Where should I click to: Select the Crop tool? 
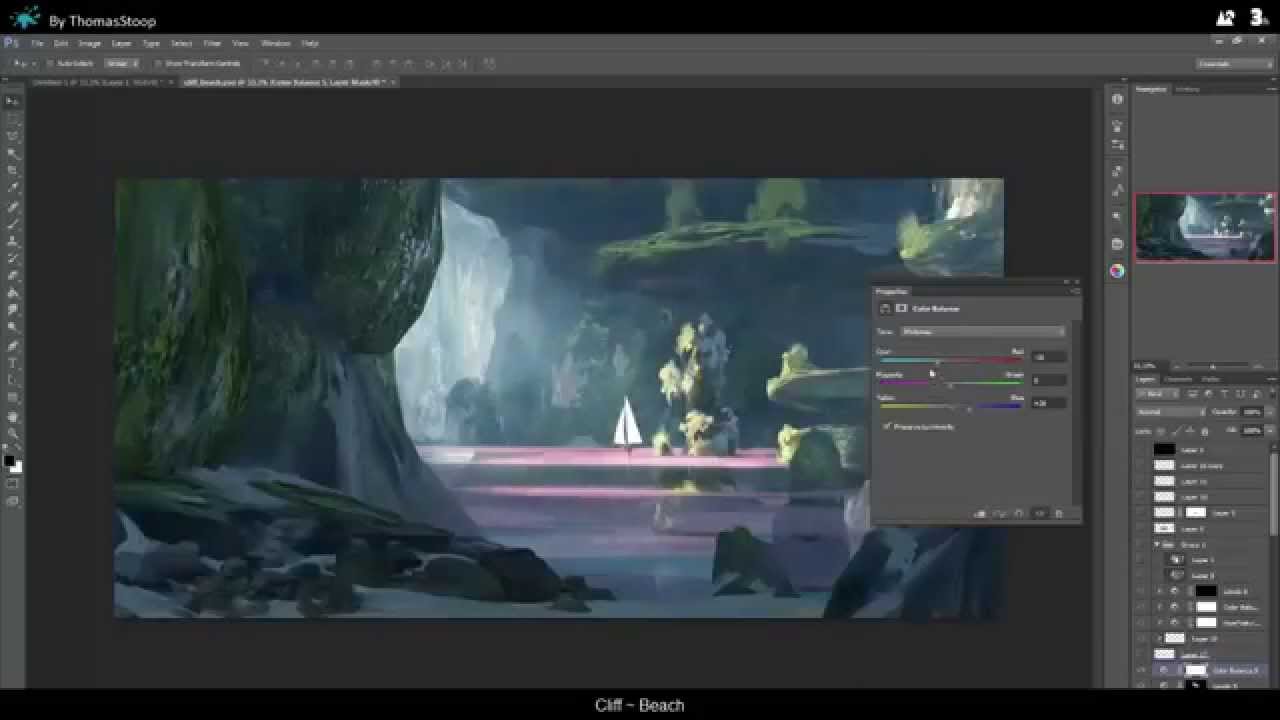click(x=12, y=170)
